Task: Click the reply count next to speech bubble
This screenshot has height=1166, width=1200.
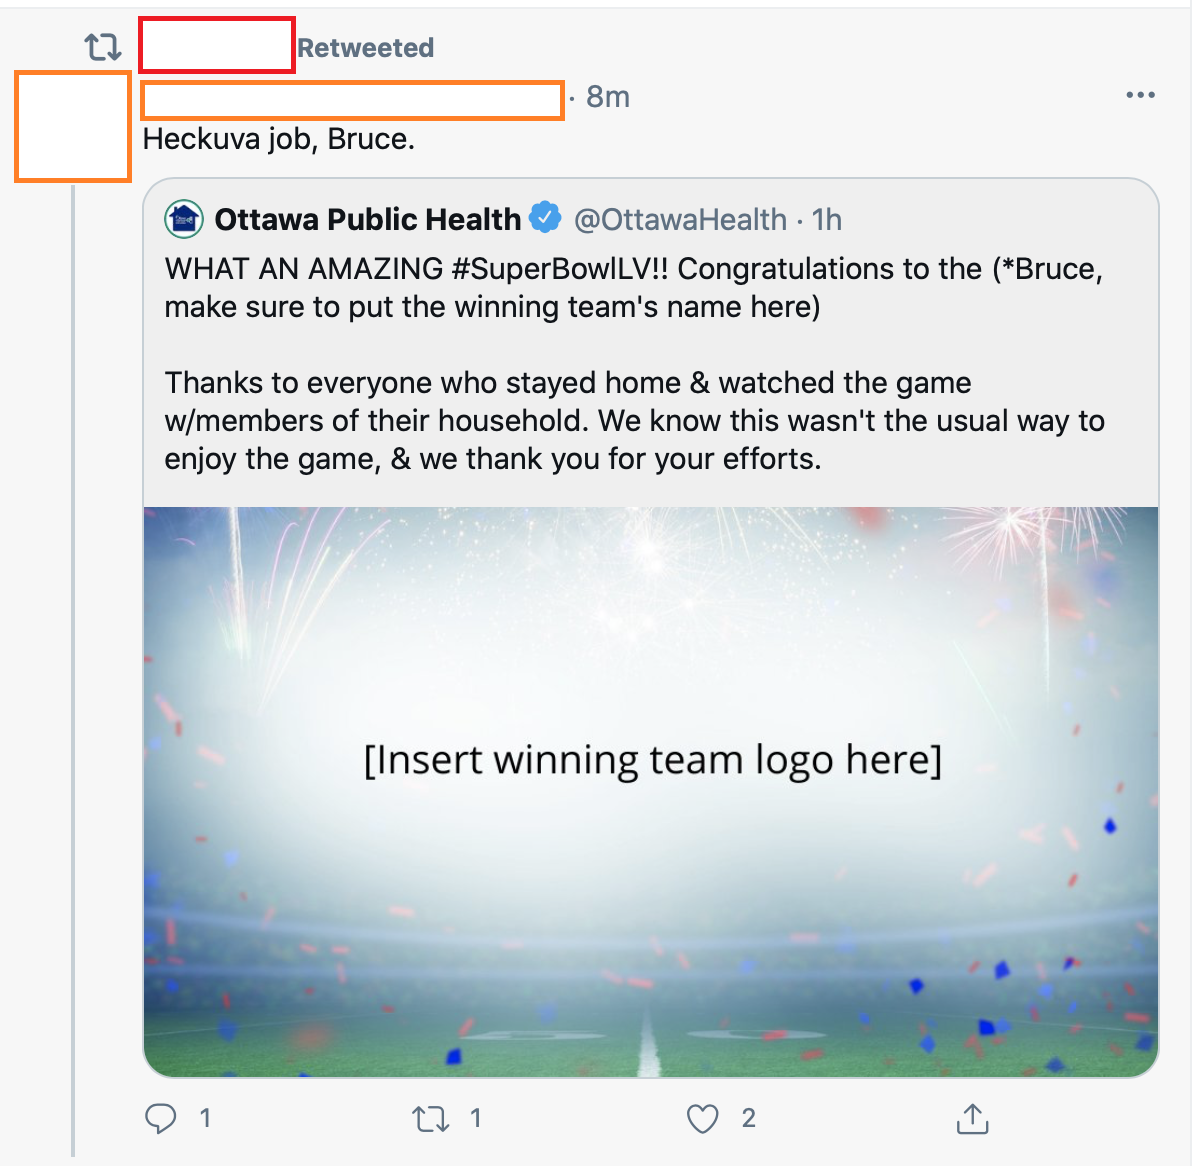Action: [x=205, y=1118]
